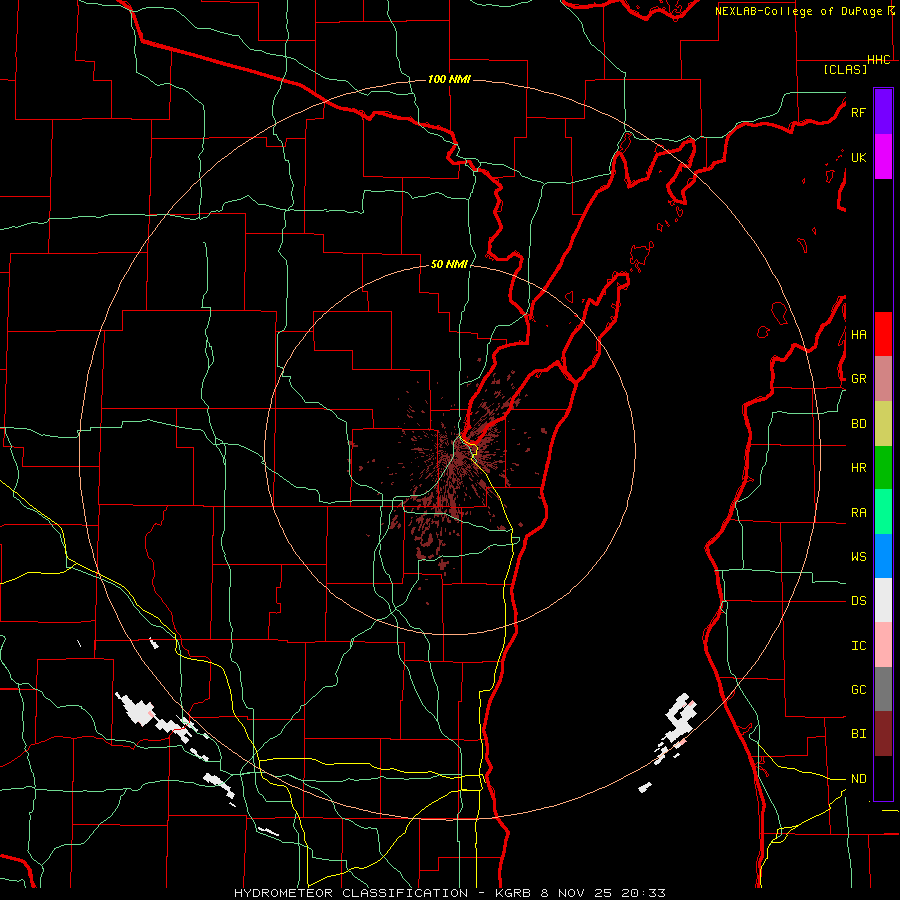The height and width of the screenshot is (900, 900).
Task: Click the NEXLAB-College of DuPage title
Action: [x=801, y=11]
